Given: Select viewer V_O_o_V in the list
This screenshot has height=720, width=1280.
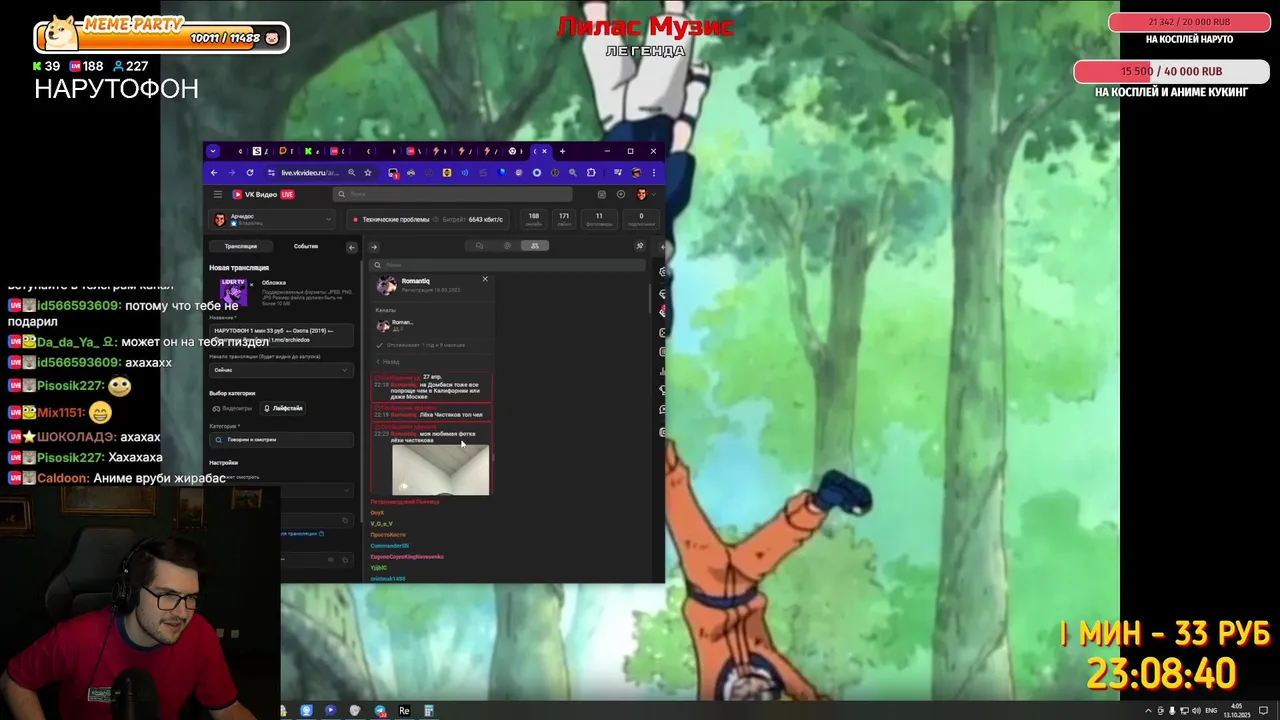Looking at the screenshot, I should coord(381,524).
